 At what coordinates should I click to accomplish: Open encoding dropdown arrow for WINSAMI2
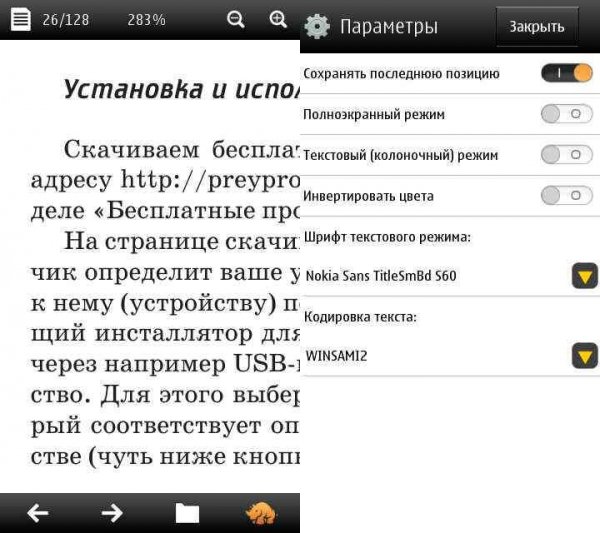point(585,356)
